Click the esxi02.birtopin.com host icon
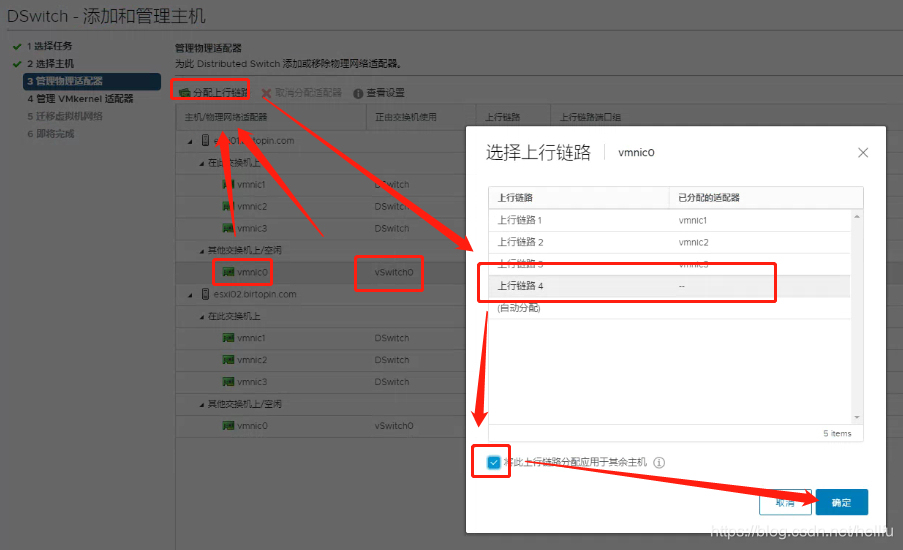 point(205,294)
